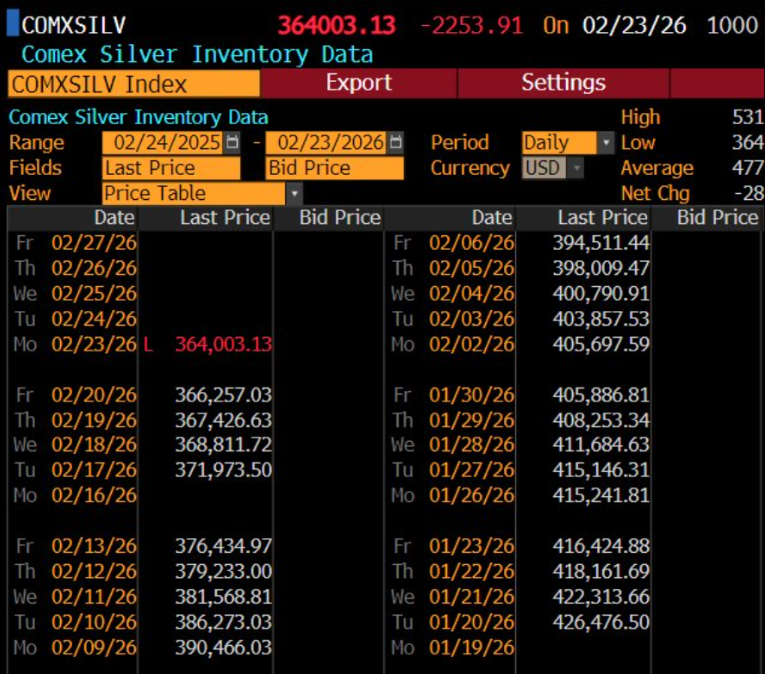
Task: Select the 02/20/26 row value 366,257.03
Action: point(223,395)
